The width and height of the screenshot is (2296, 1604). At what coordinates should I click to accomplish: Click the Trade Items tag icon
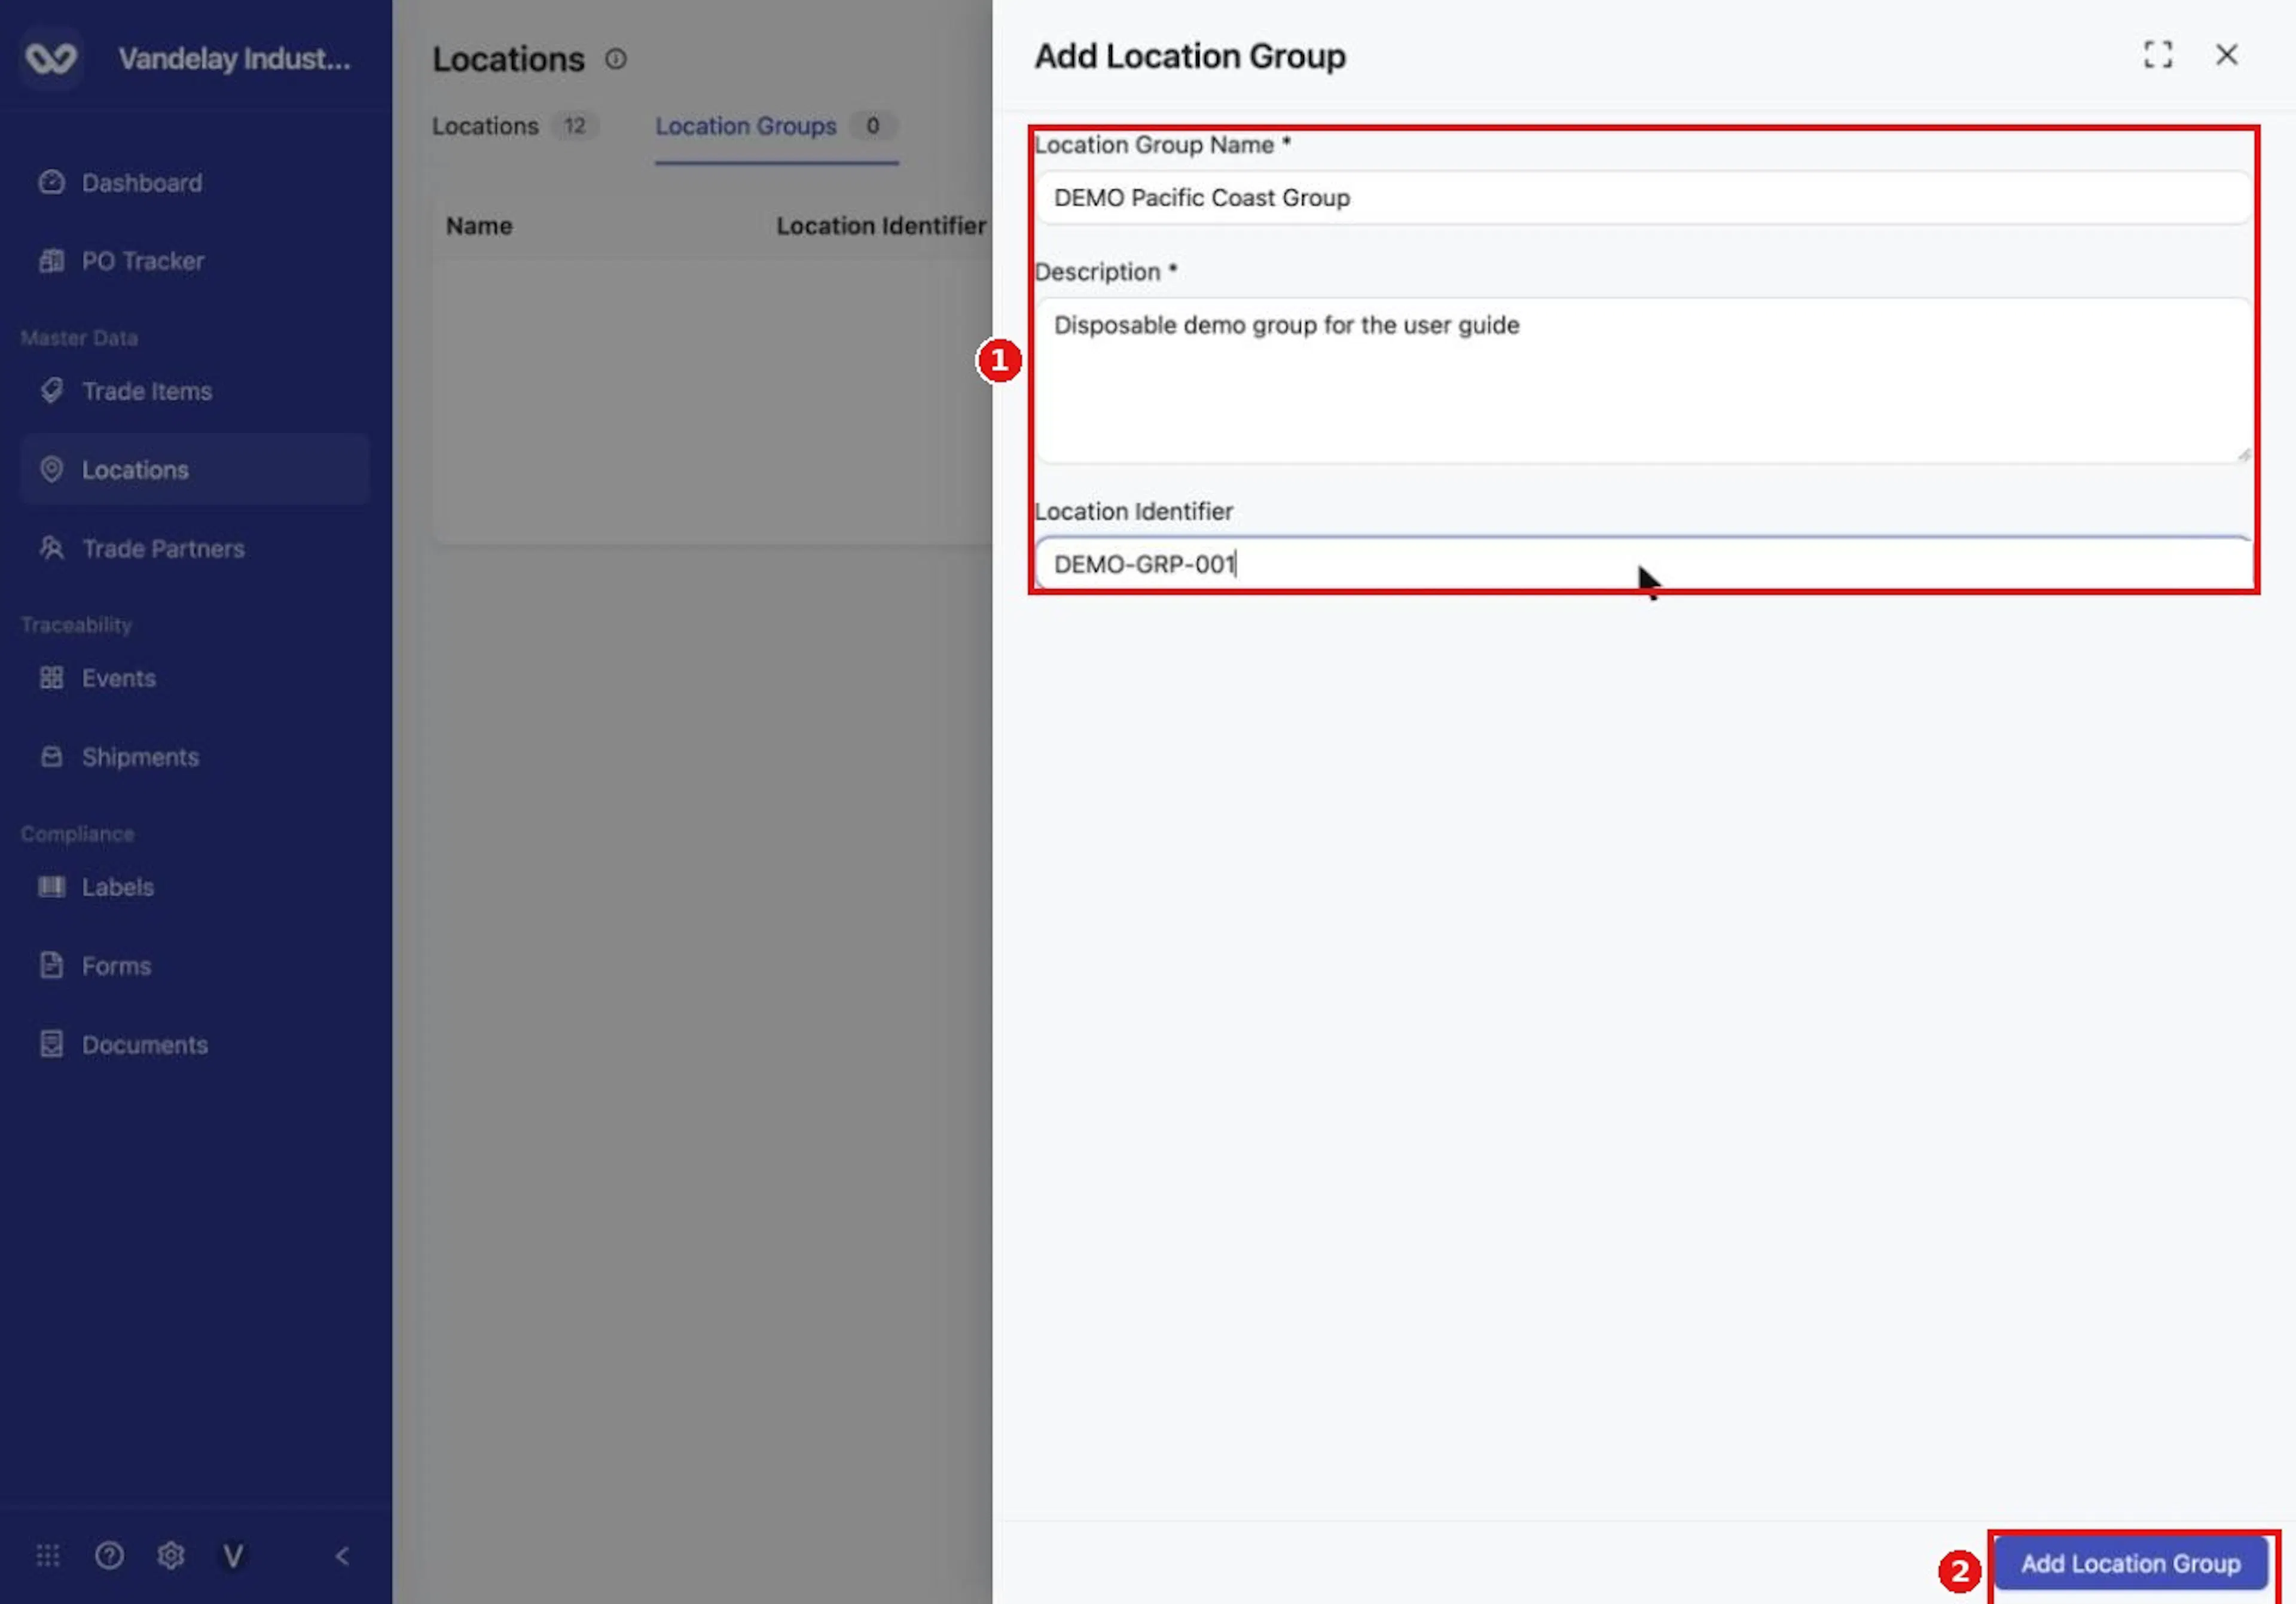point(51,390)
